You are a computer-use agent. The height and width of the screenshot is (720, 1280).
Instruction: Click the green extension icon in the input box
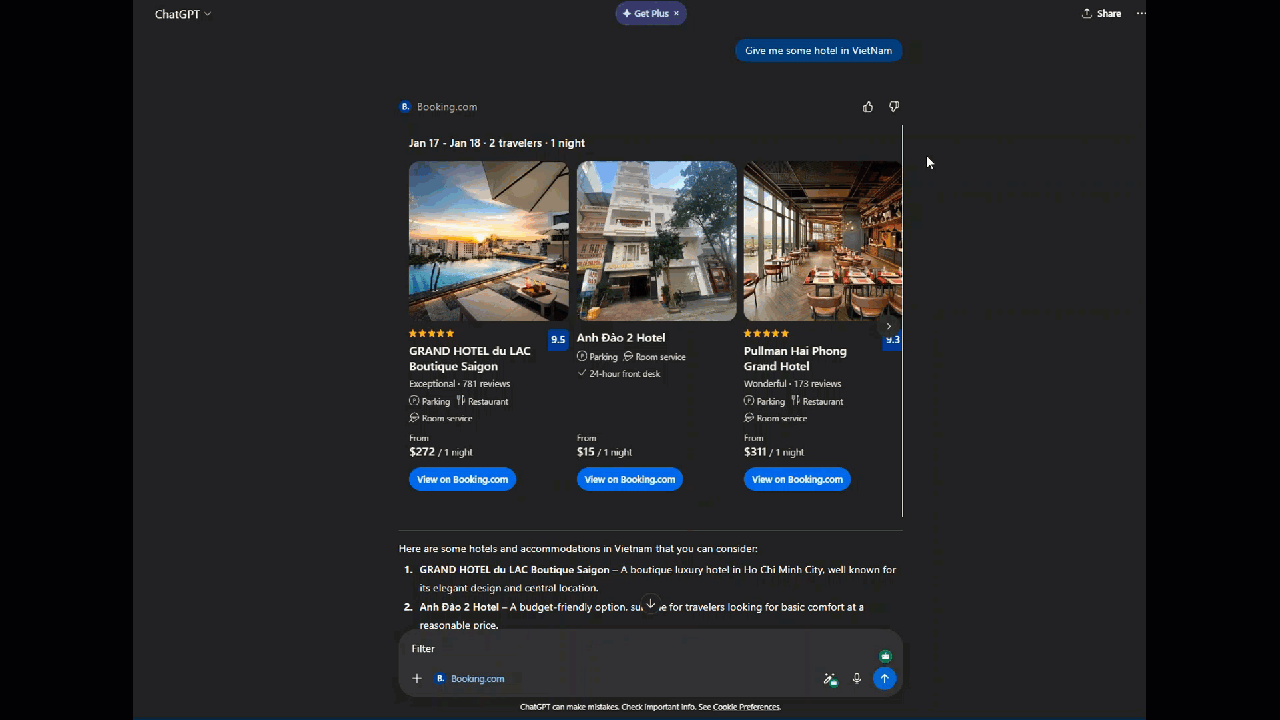click(x=885, y=656)
